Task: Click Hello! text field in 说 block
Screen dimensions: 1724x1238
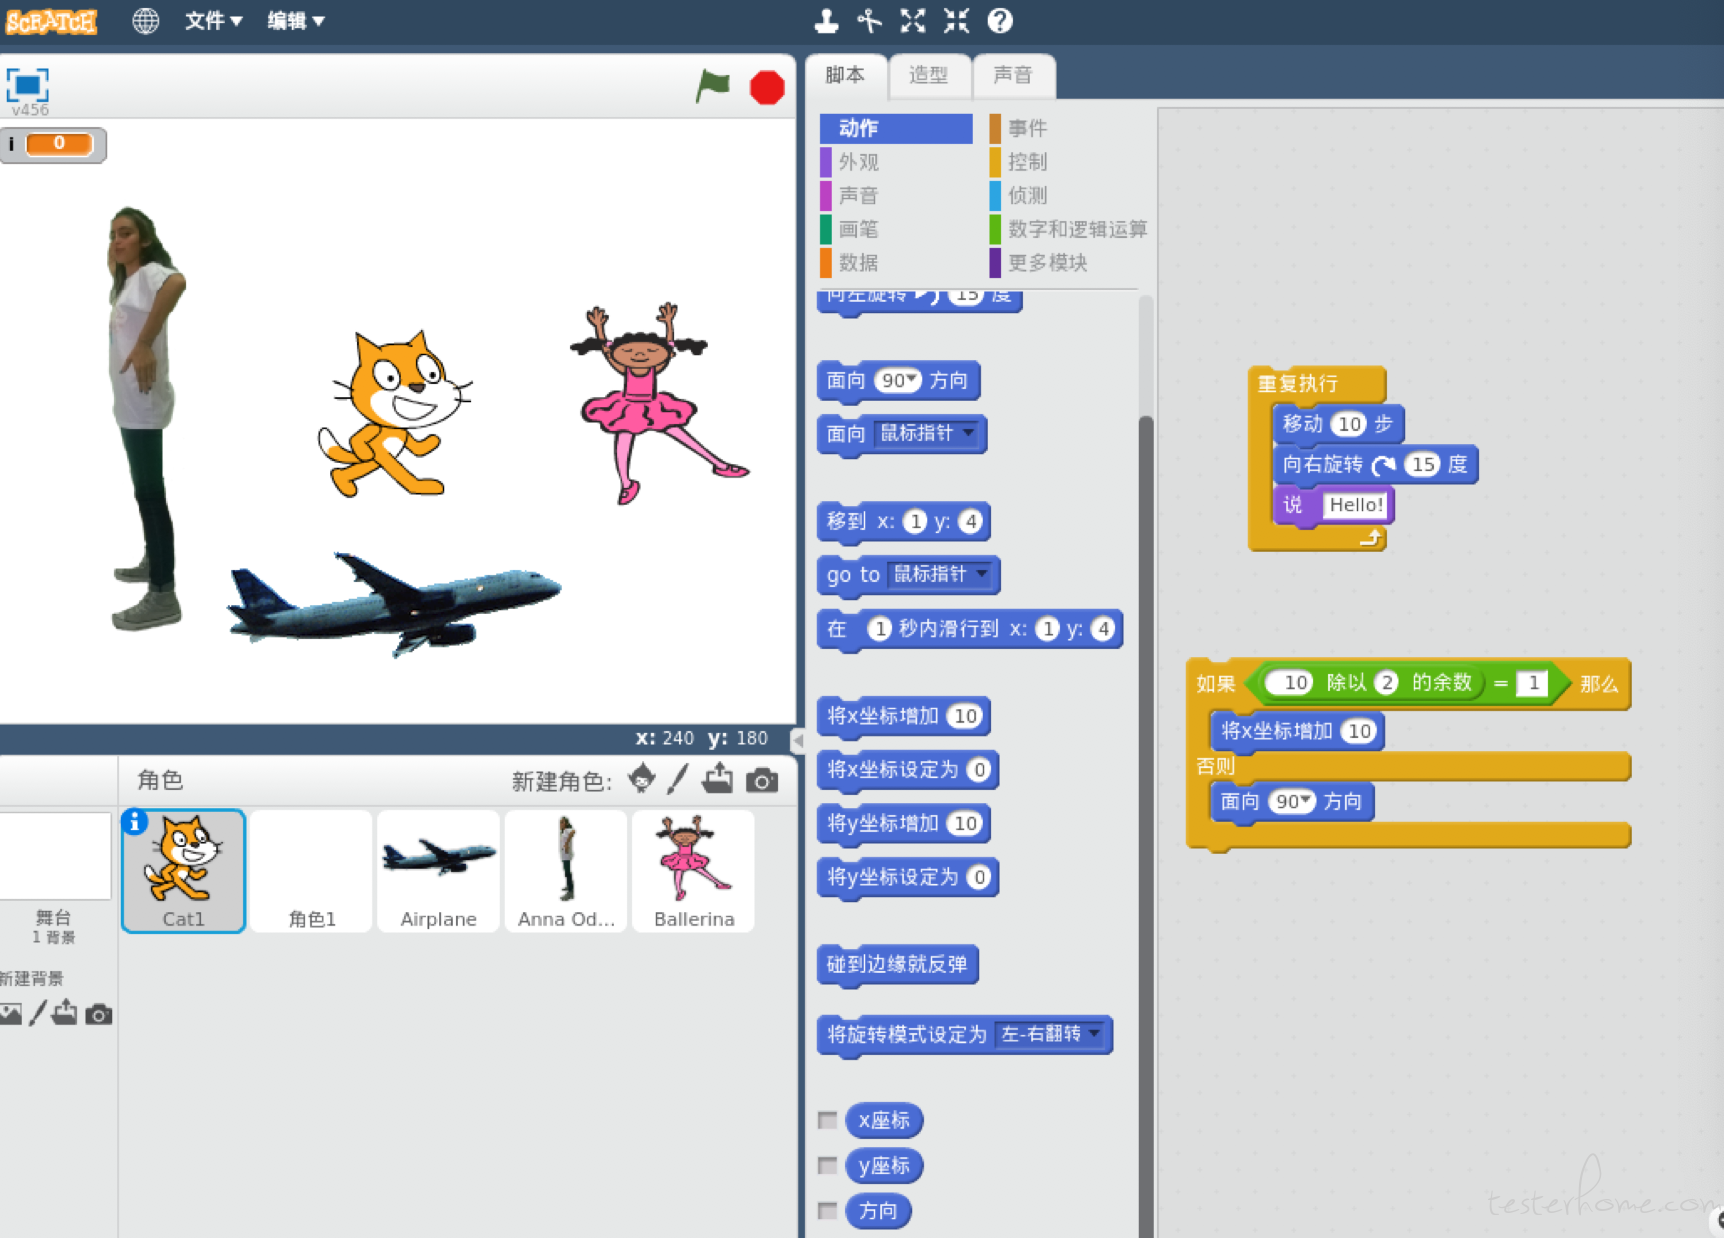Action: tap(1356, 505)
